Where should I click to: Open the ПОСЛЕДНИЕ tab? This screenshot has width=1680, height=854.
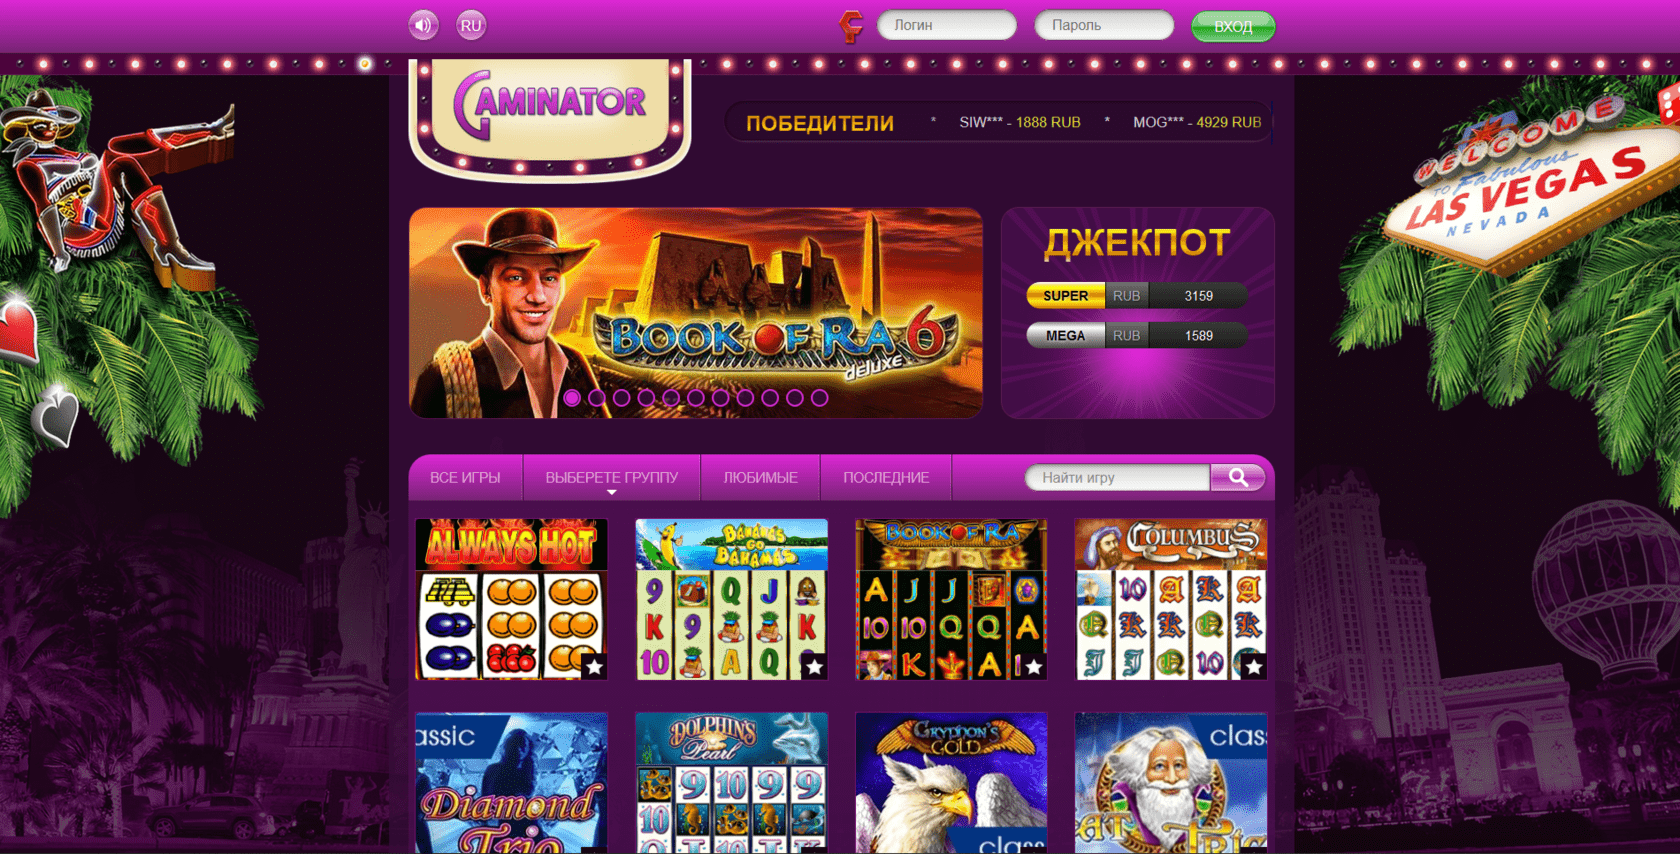click(886, 478)
